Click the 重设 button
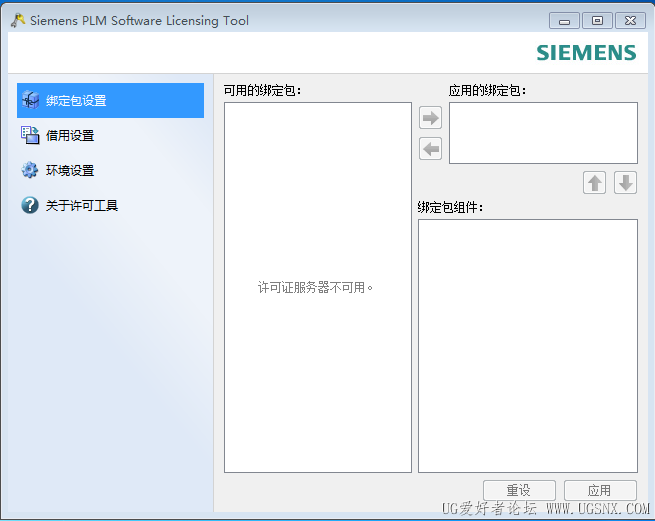This screenshot has width=655, height=521. [x=519, y=490]
